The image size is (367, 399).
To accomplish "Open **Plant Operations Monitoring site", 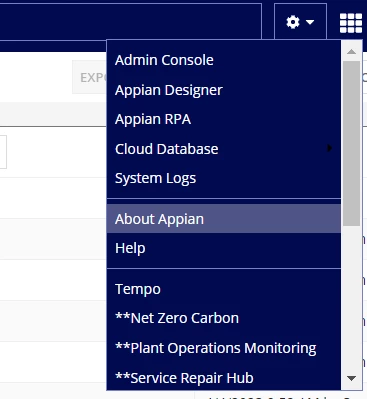I will coord(224,348).
